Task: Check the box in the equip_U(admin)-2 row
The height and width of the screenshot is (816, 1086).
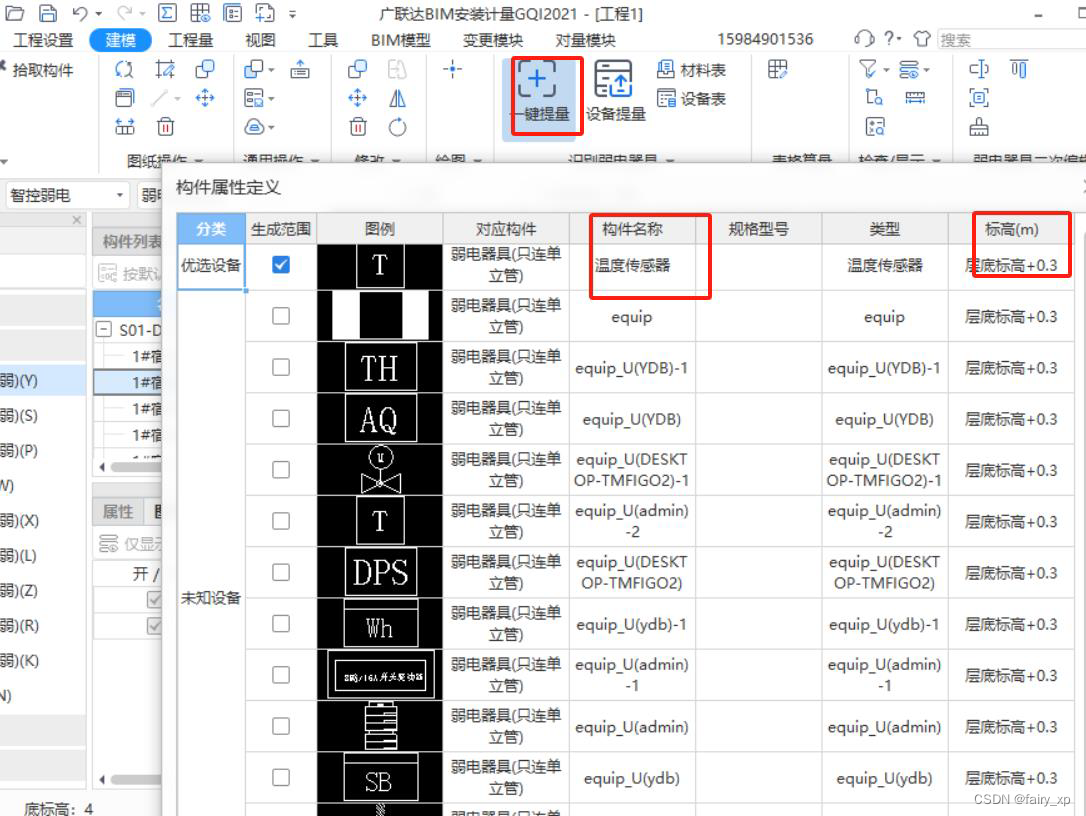Action: [x=281, y=521]
